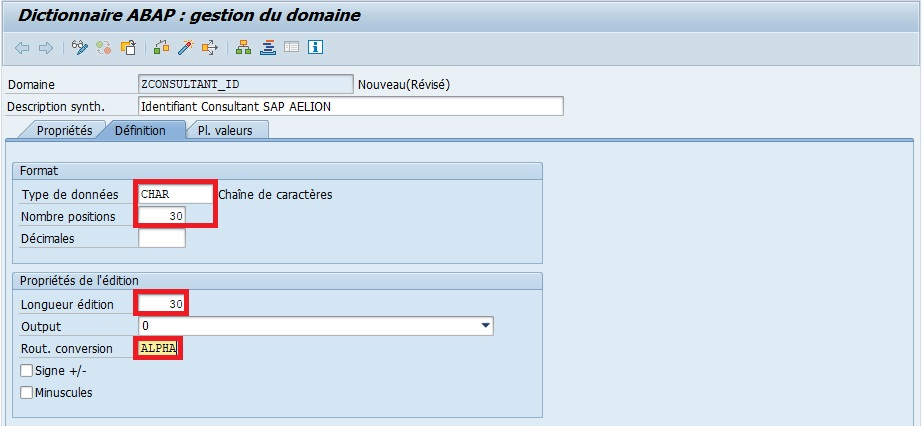
Task: Activate the domain with magic wand icon
Action: click(186, 47)
